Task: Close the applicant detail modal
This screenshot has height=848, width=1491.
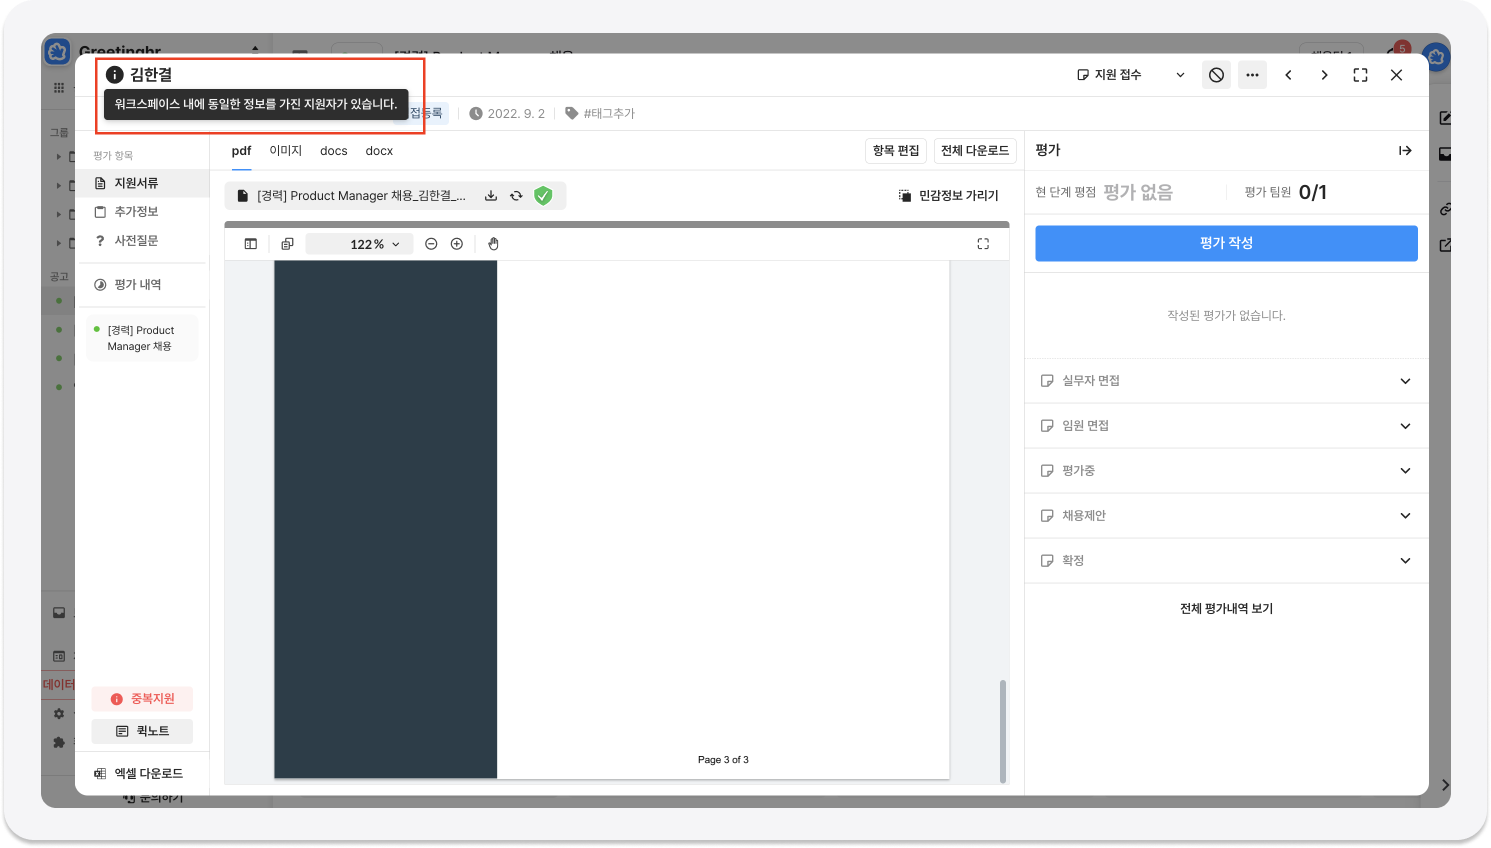Action: coord(1396,75)
